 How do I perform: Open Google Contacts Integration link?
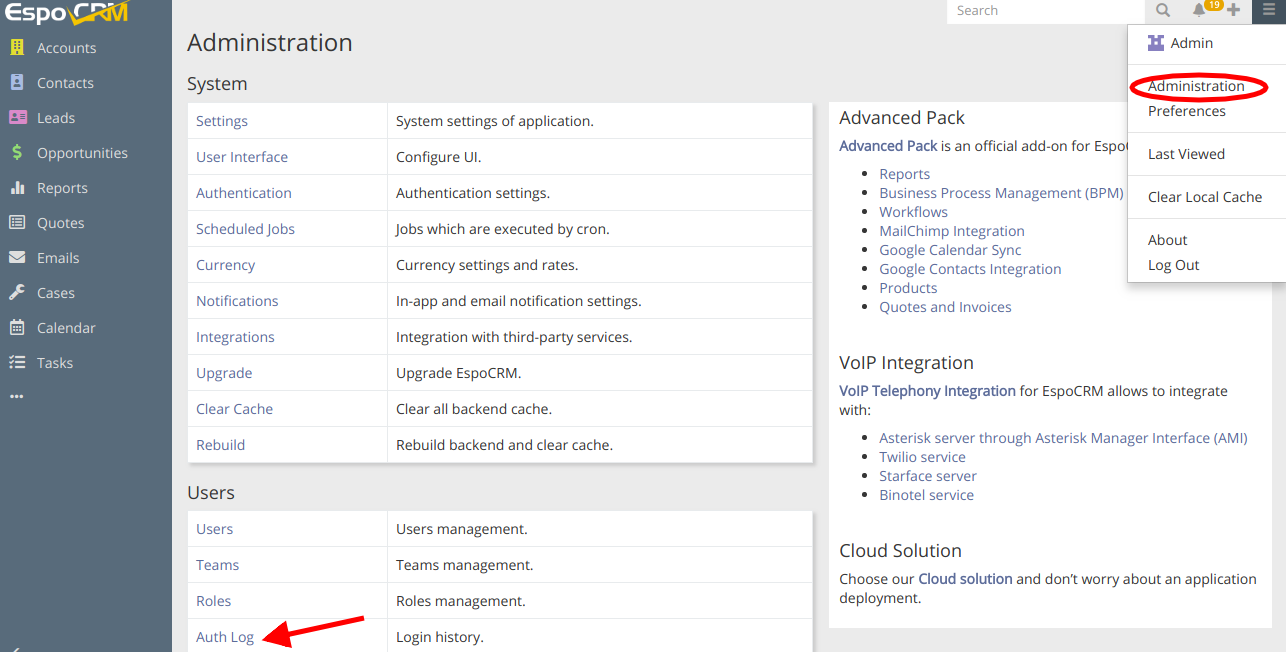pyautogui.click(x=970, y=269)
